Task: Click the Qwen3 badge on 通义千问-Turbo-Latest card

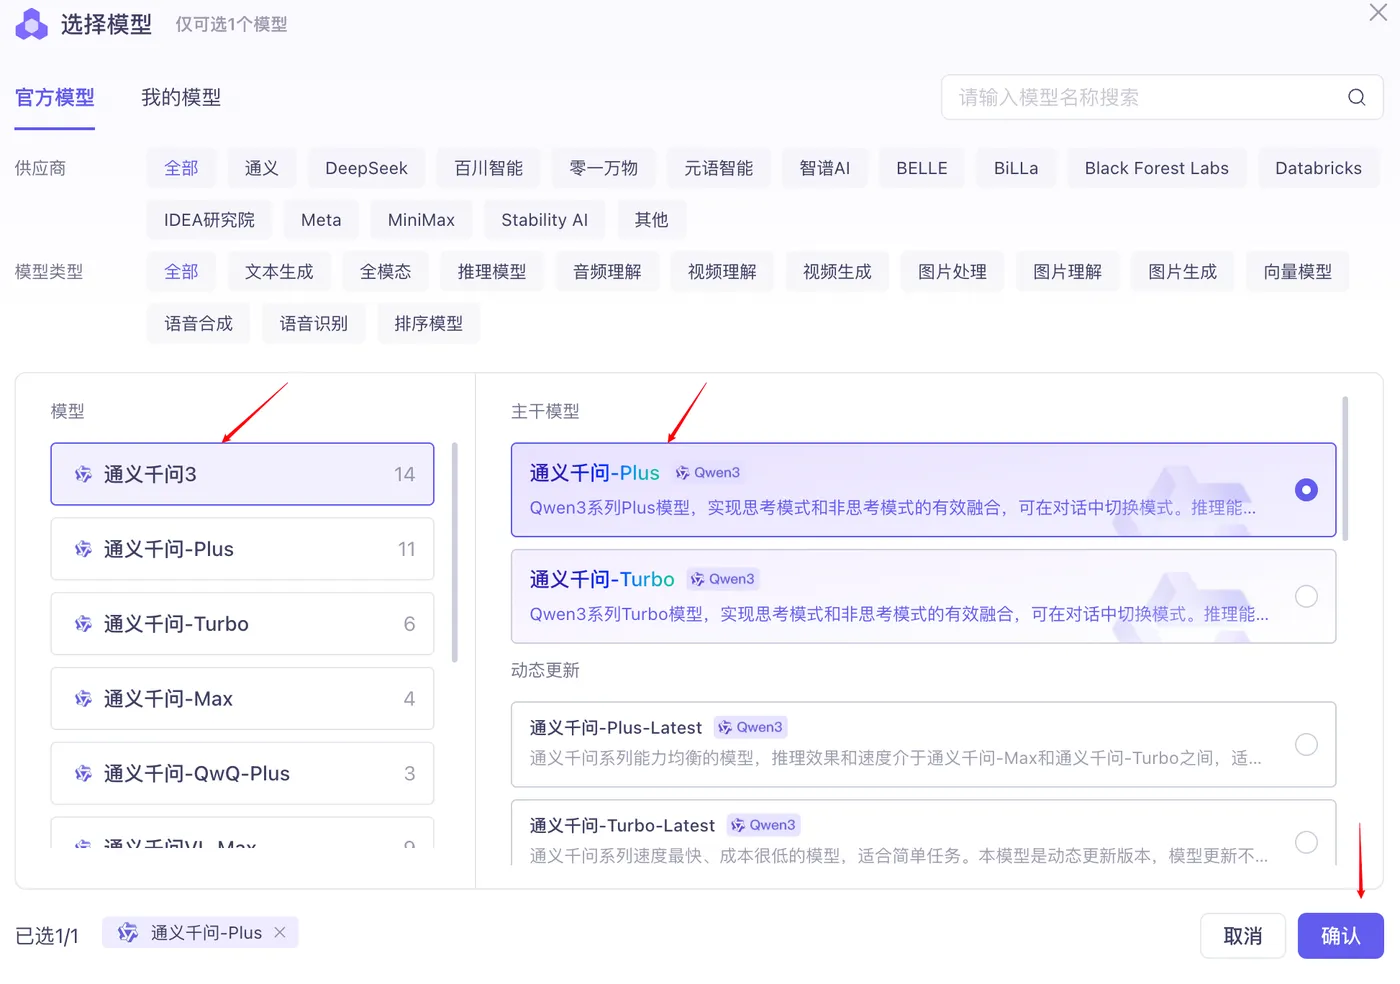Action: (763, 825)
